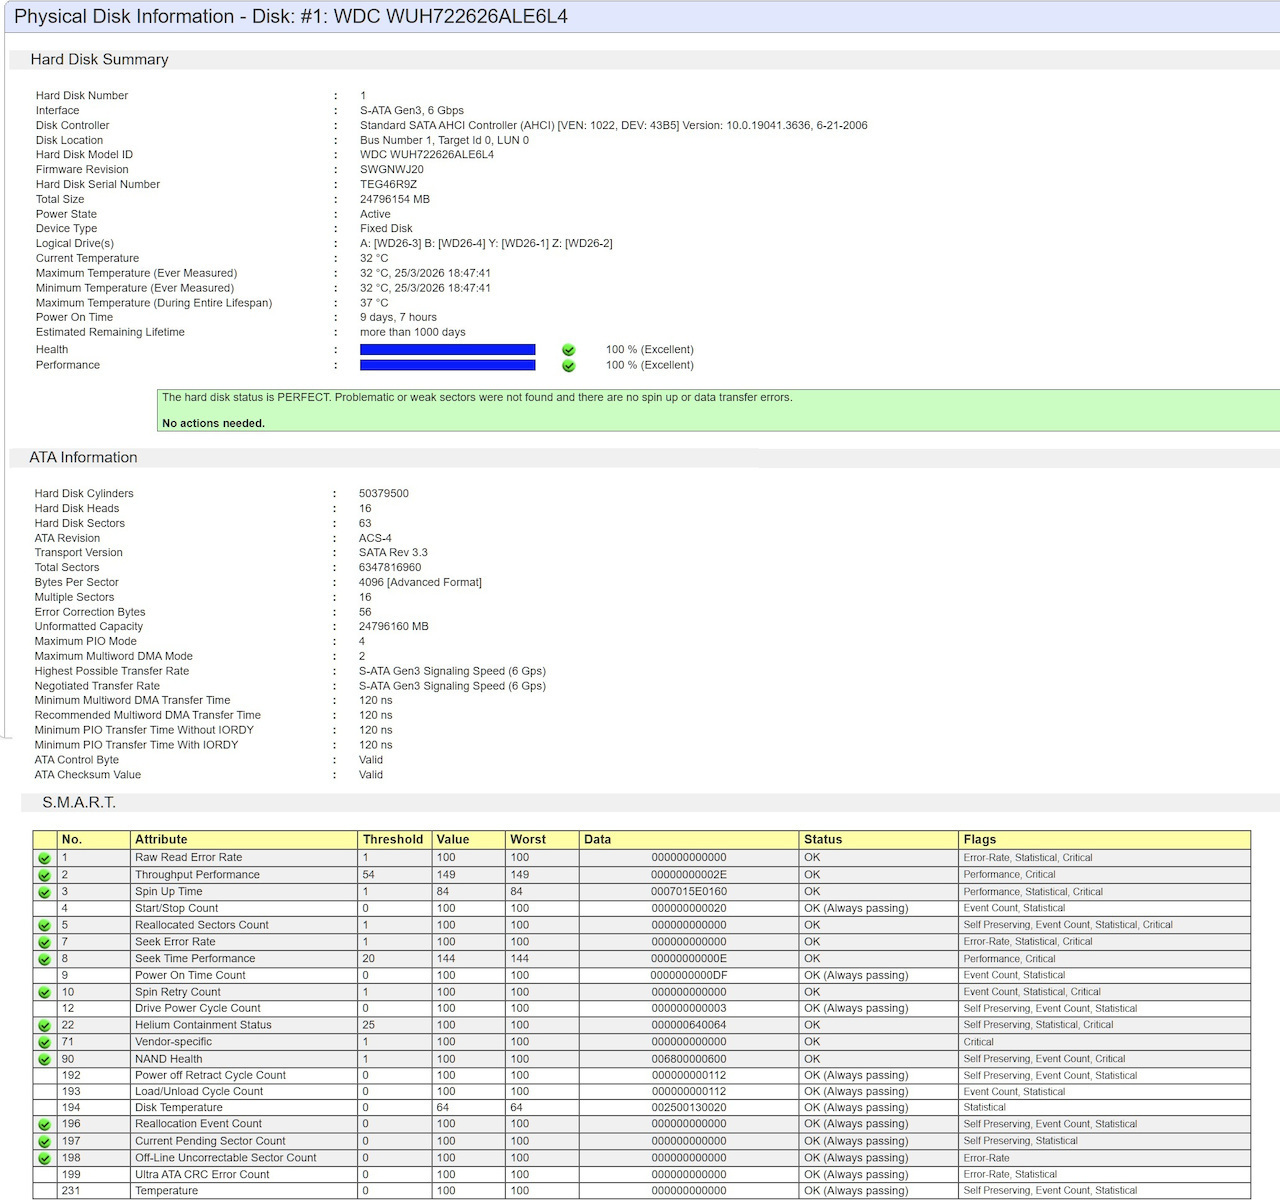This screenshot has width=1280, height=1200.
Task: Click the 'Critical' flag in Vendor-specific row
Action: tap(978, 1042)
